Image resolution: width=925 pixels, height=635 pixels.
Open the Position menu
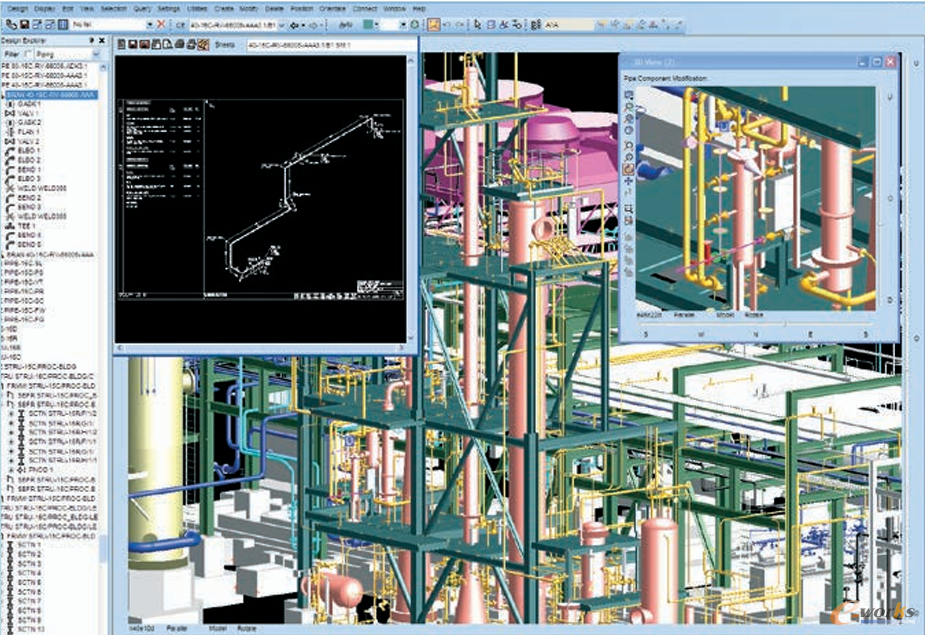pos(301,9)
